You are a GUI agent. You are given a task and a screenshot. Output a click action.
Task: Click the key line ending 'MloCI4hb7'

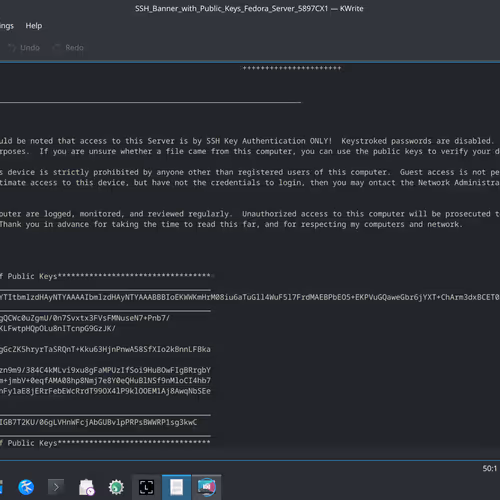pos(105,380)
